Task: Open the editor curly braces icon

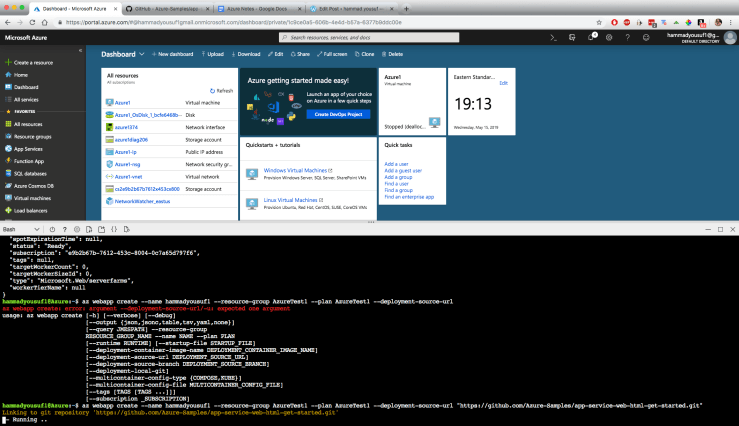Action: 114,229
